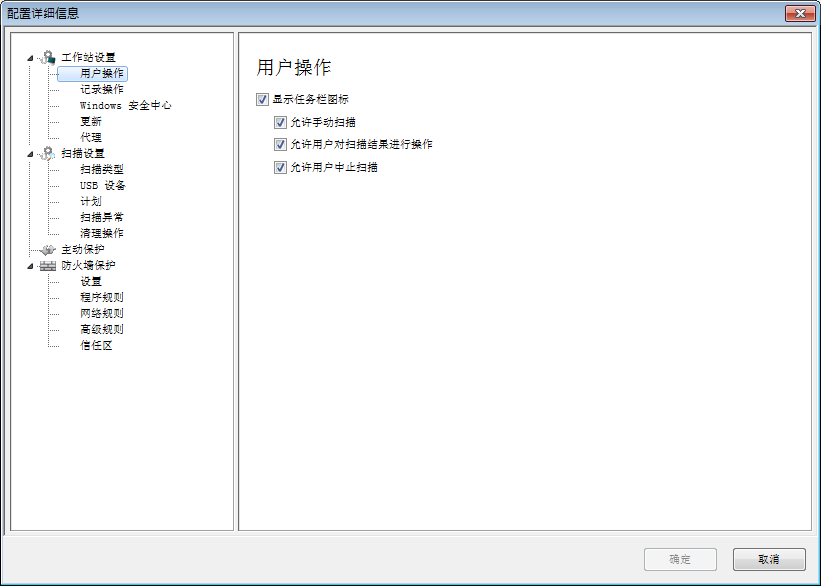Select the 更新 tree item
This screenshot has height=586, width=821.
(91, 121)
